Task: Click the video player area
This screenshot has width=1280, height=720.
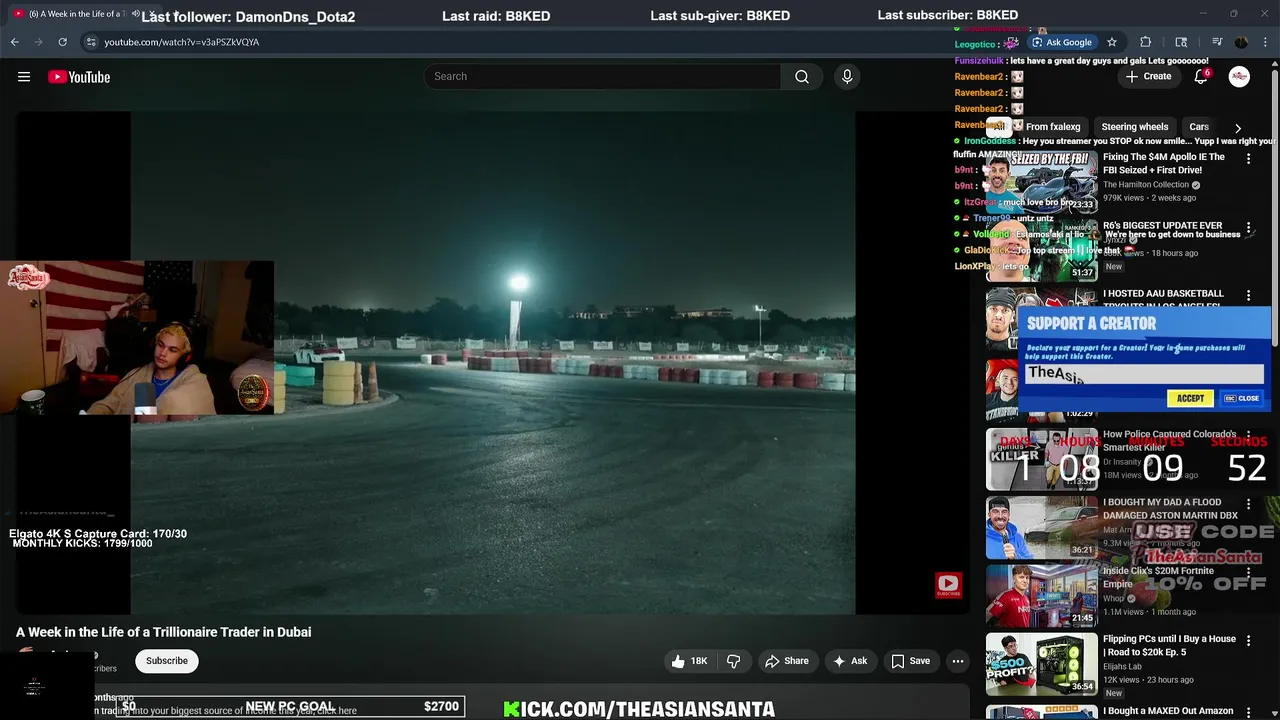Action: pos(493,362)
